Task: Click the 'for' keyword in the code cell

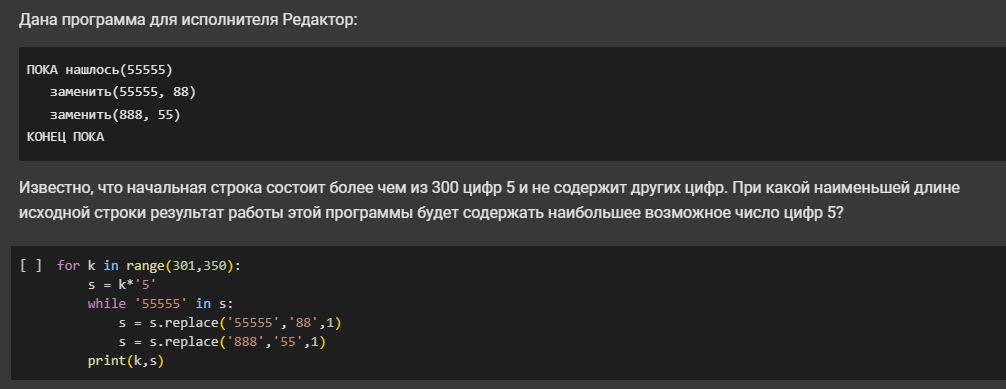Action: click(x=68, y=265)
